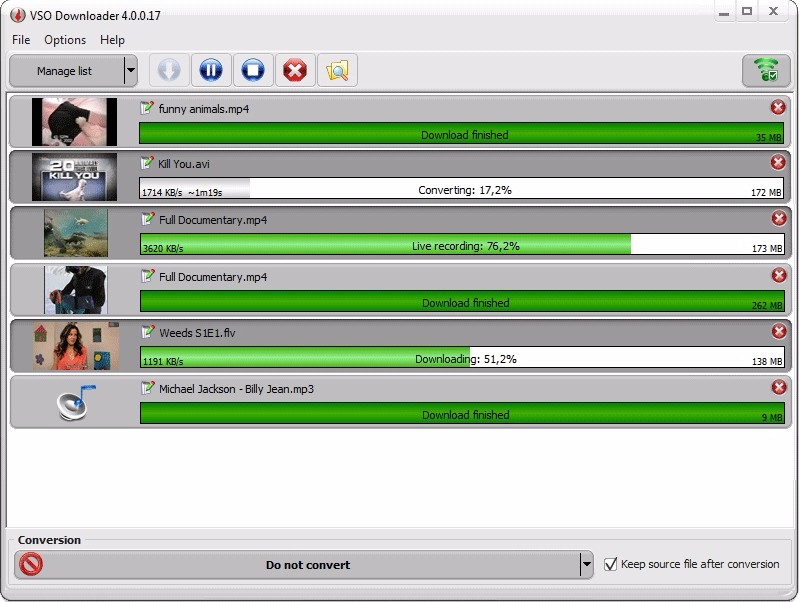The height and width of the screenshot is (602, 799).
Task: Open the Options menu
Action: click(x=65, y=40)
